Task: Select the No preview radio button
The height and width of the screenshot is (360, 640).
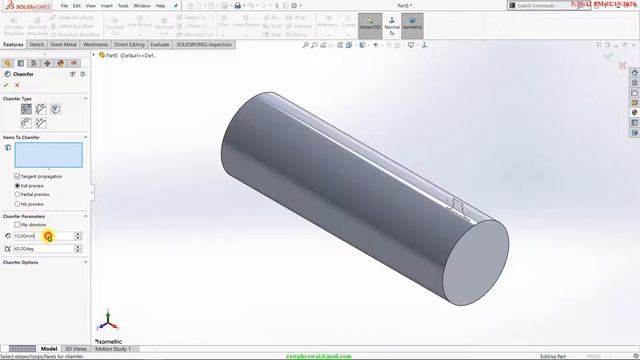Action: pos(17,204)
